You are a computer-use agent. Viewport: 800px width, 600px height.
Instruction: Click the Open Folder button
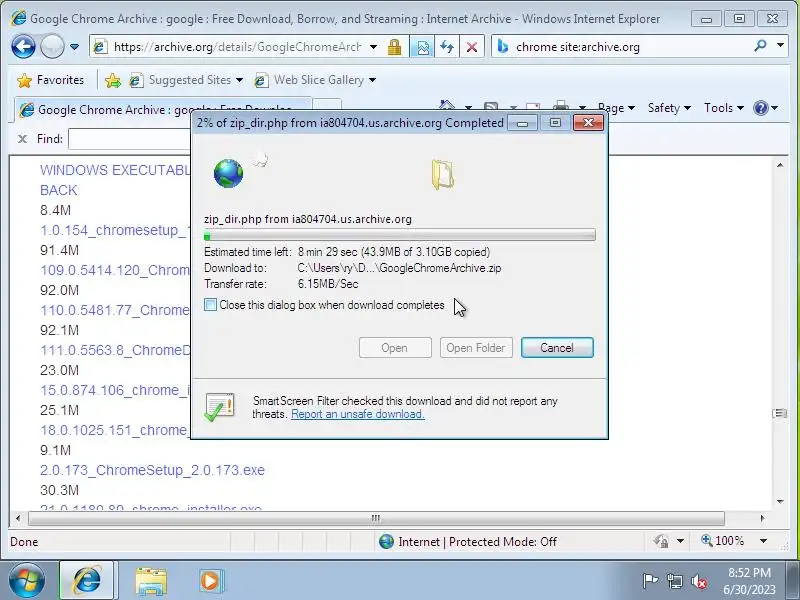[x=476, y=347]
